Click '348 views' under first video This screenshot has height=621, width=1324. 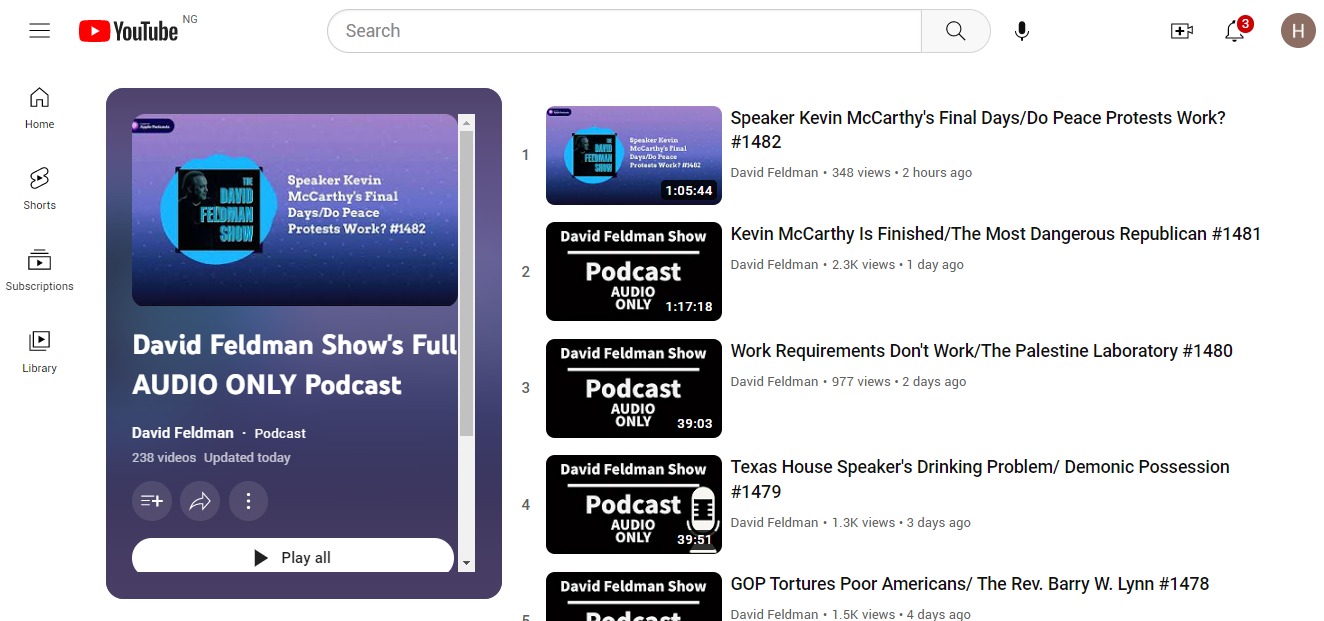coord(861,172)
